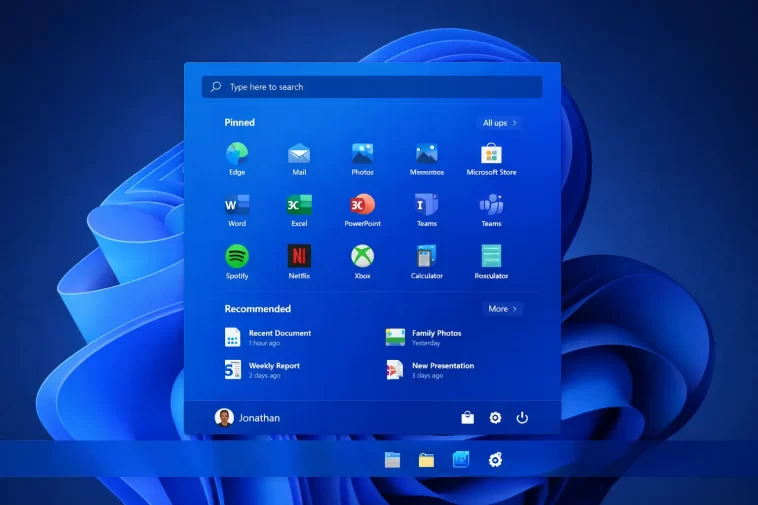Viewport: 758px width, 505px height.
Task: Open the pinned app beside Photos
Action: 426,159
